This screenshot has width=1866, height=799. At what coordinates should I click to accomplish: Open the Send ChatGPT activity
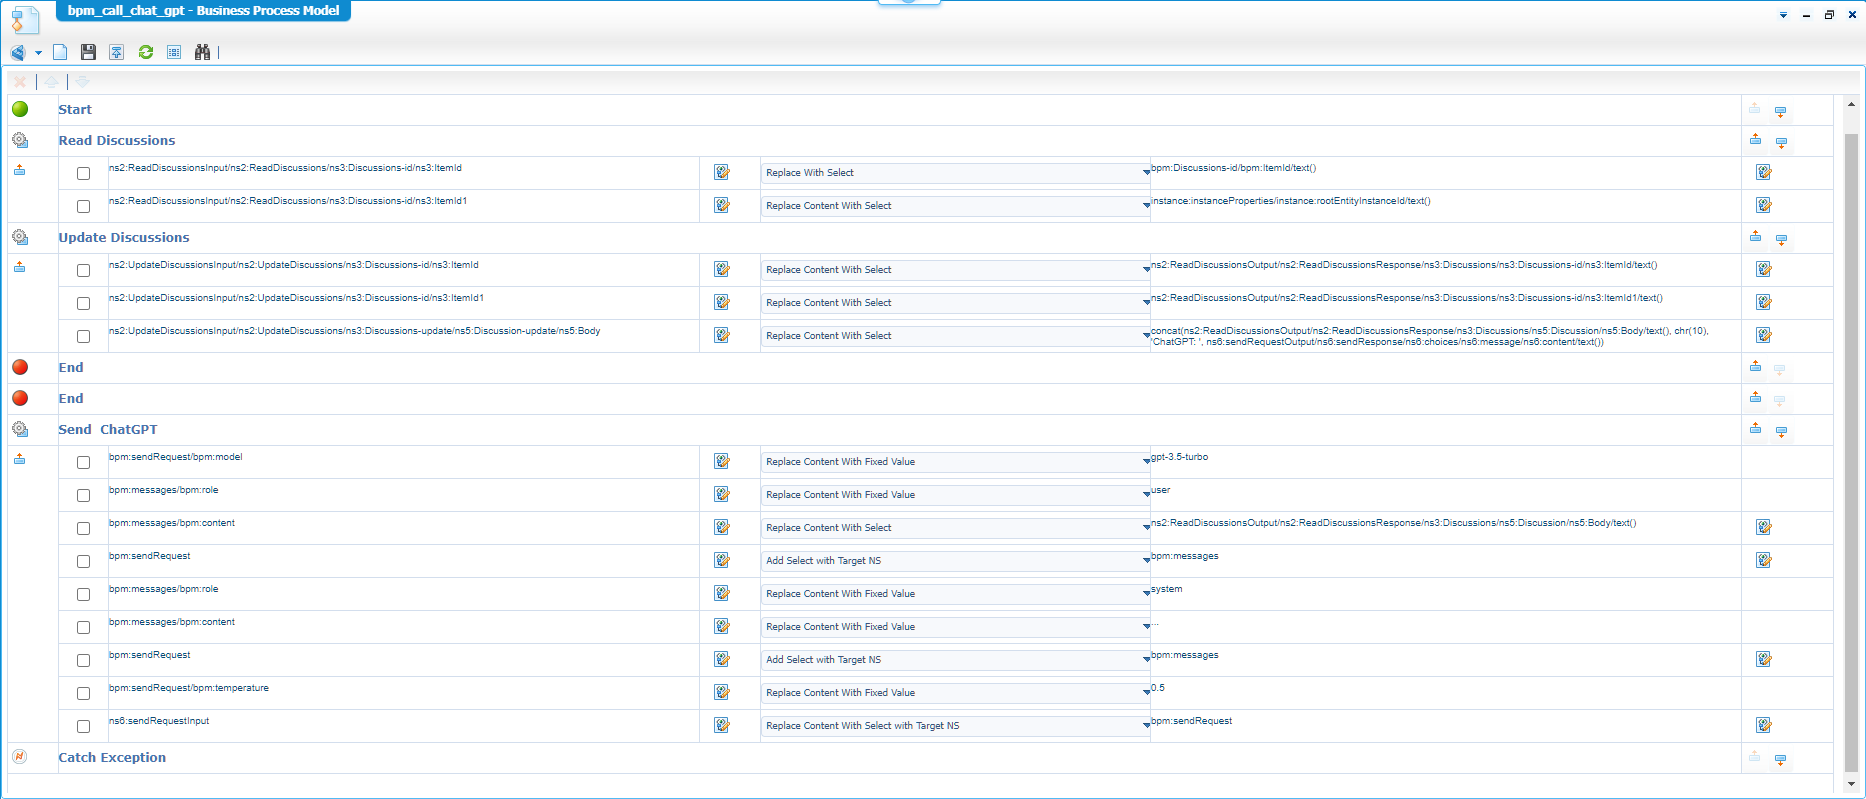[108, 429]
